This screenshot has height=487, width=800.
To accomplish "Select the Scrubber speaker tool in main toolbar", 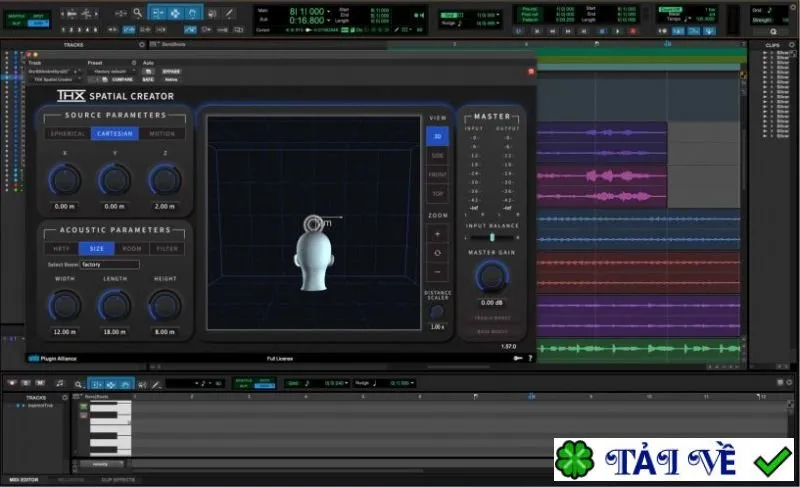I will tap(212, 14).
